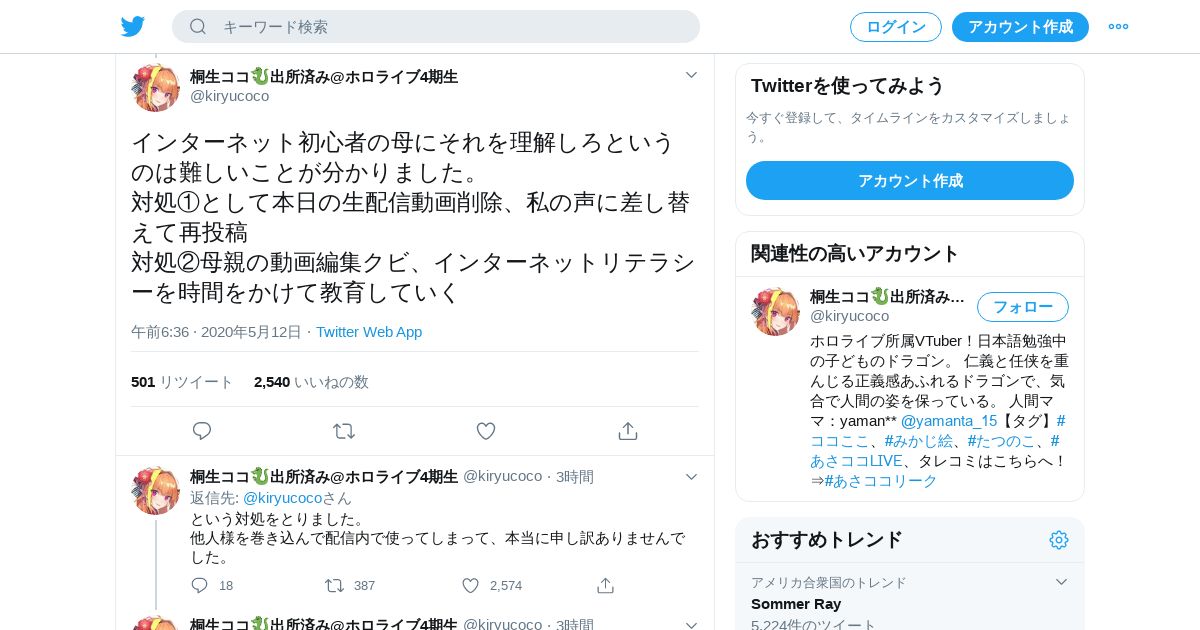Open the more options three-dot menu

(1118, 27)
